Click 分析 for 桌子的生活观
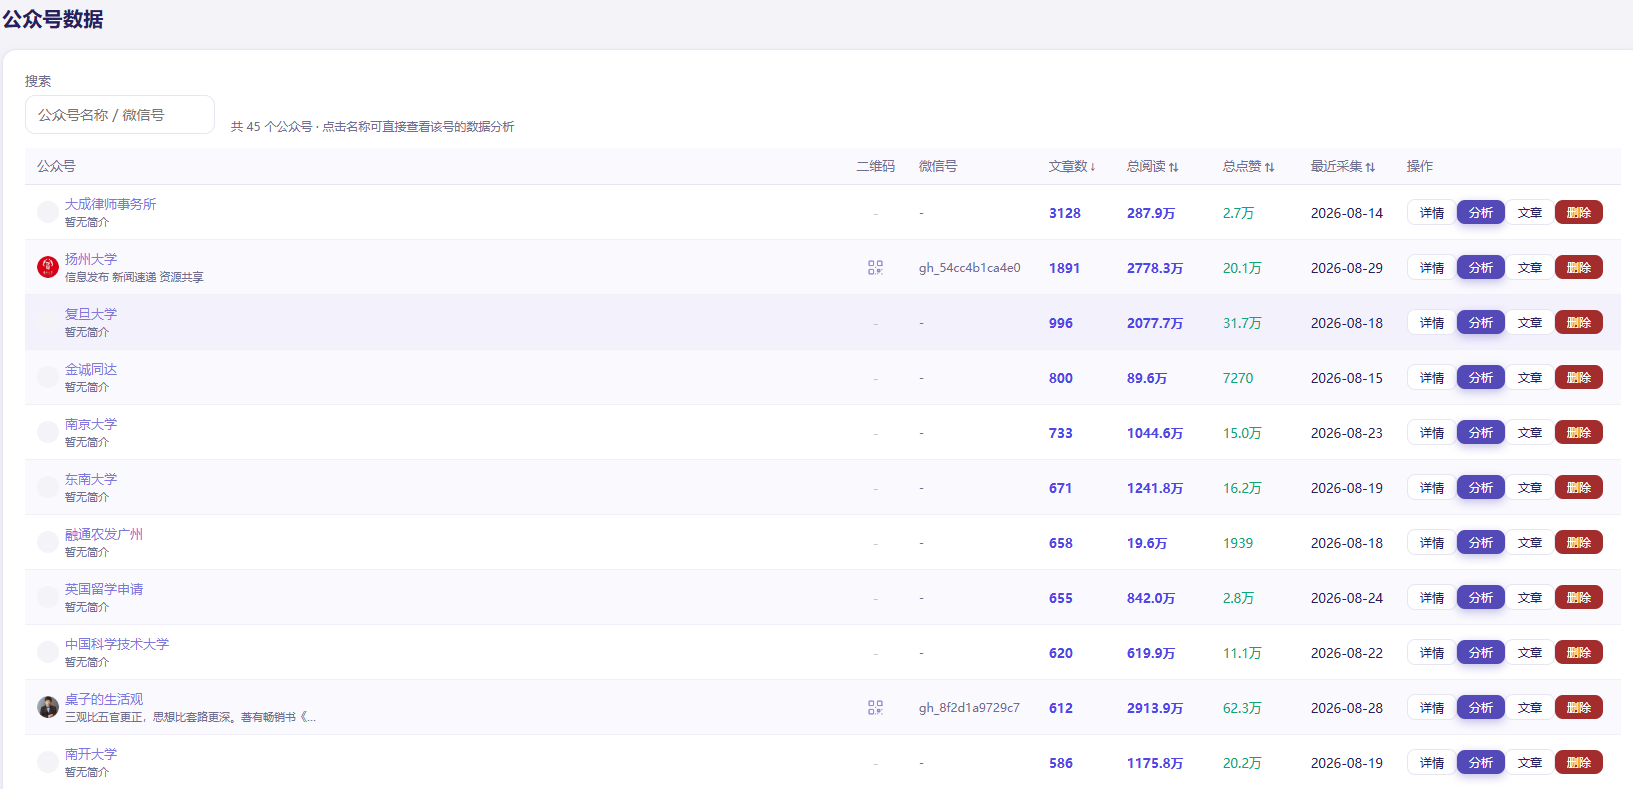The height and width of the screenshot is (789, 1633). pyautogui.click(x=1481, y=708)
